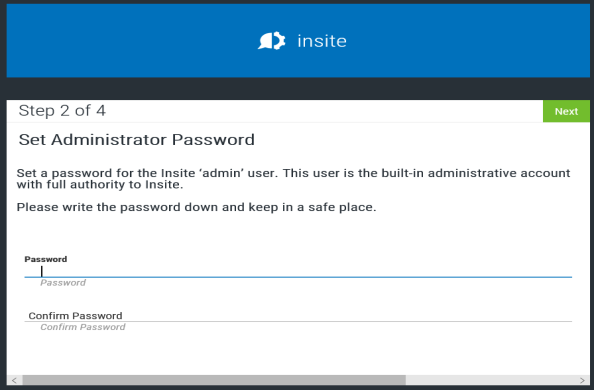Click the horizontal scrollbar right arrow
Screen dimensions: 594x390
(x=582, y=380)
